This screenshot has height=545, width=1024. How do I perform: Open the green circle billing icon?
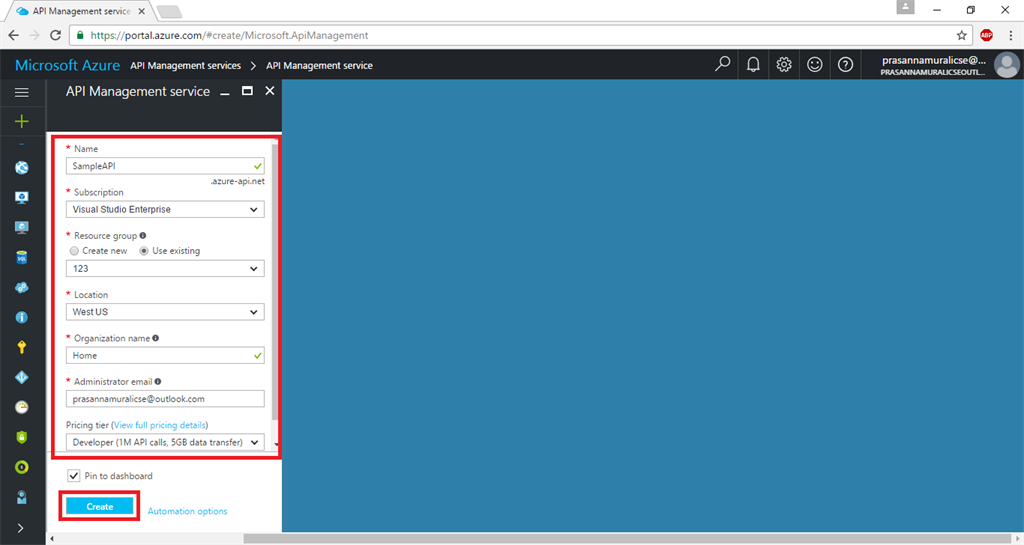click(x=22, y=467)
